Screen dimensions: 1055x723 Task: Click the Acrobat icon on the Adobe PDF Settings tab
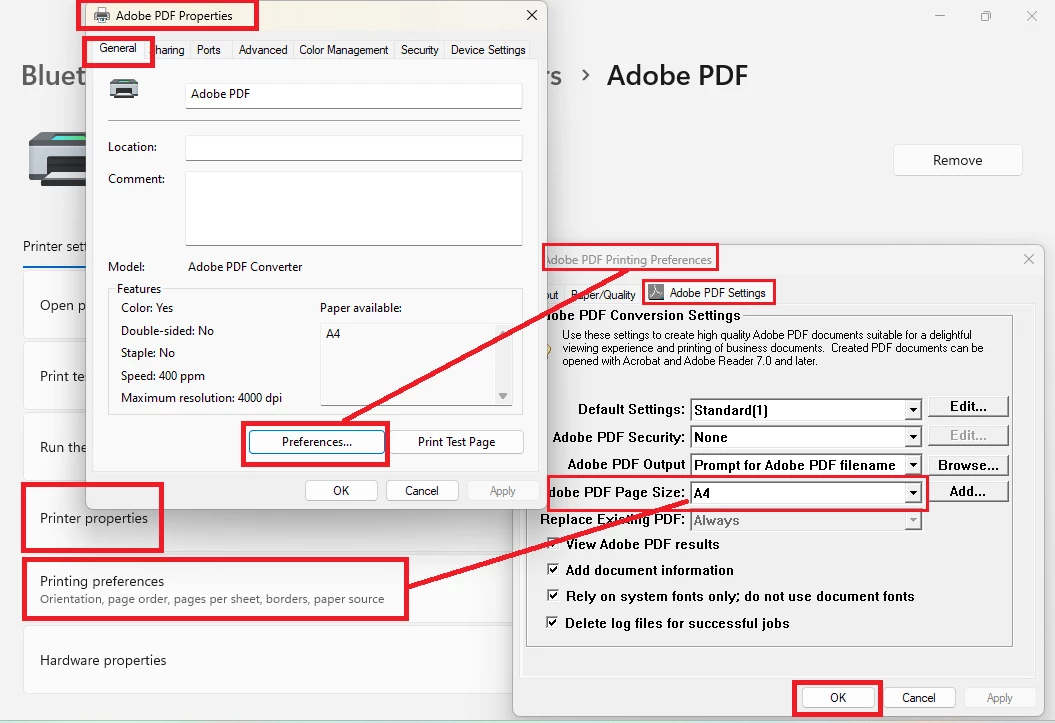[x=656, y=292]
